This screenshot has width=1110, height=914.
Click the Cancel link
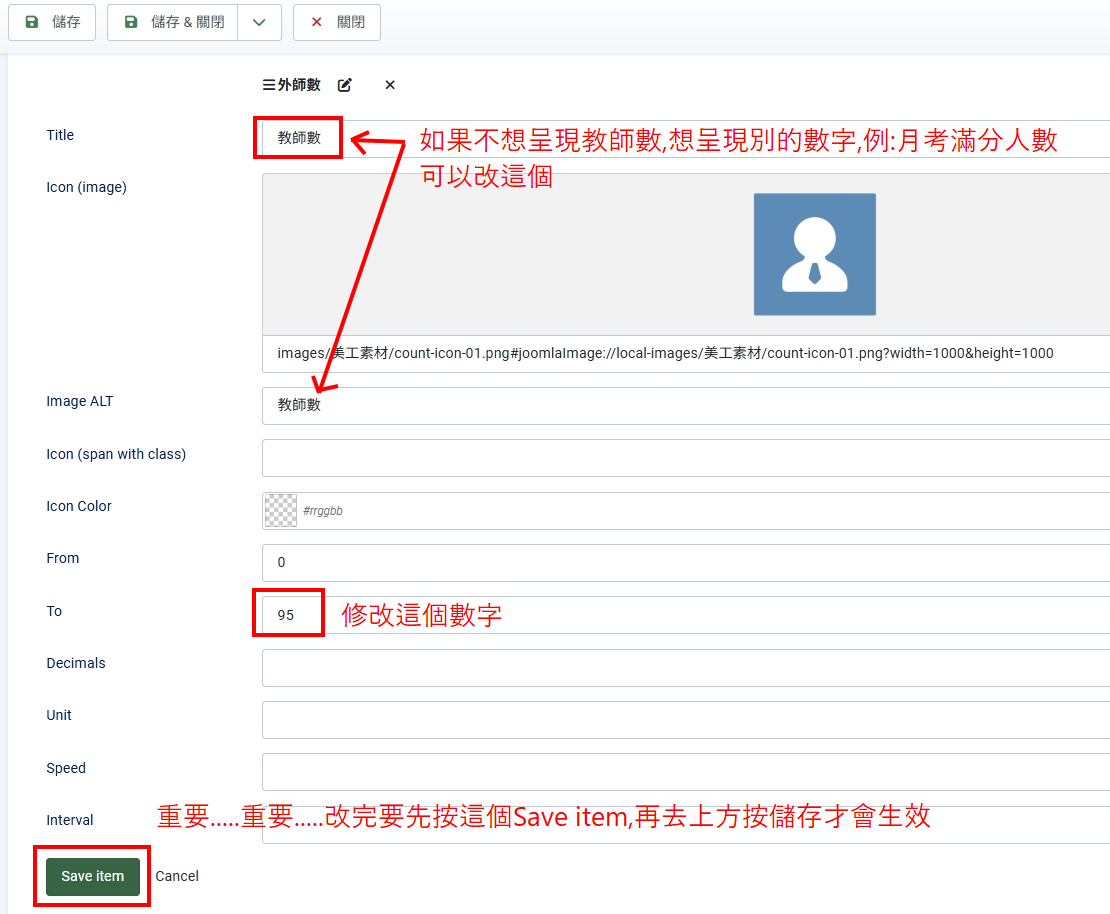[177, 876]
